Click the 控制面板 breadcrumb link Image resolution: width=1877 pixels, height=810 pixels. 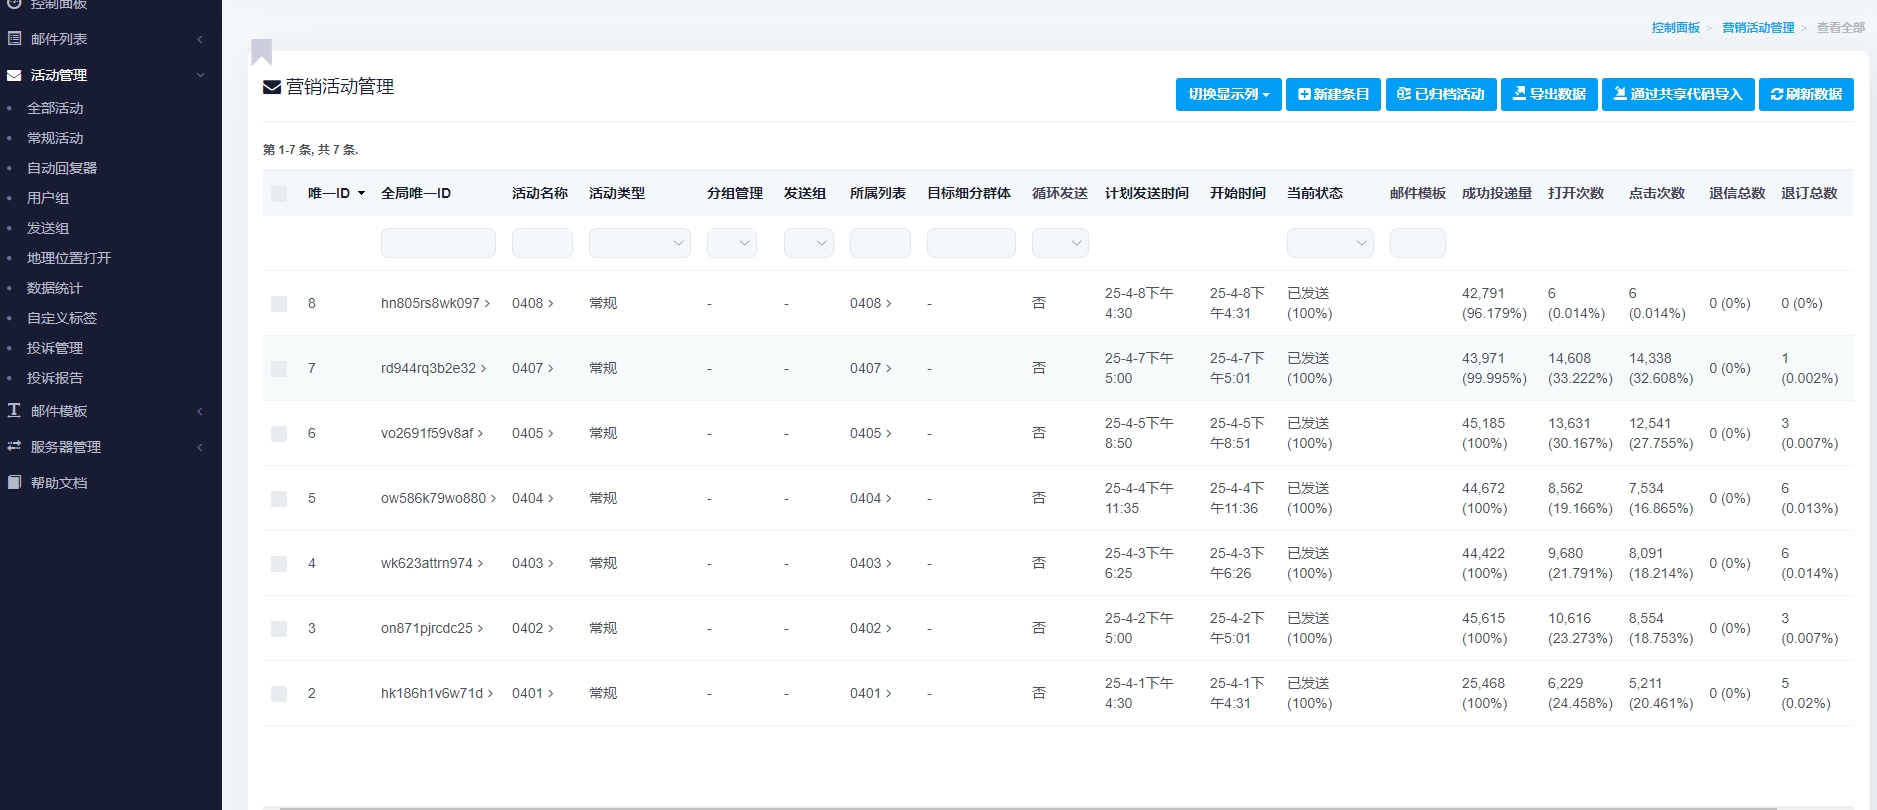click(x=1676, y=28)
